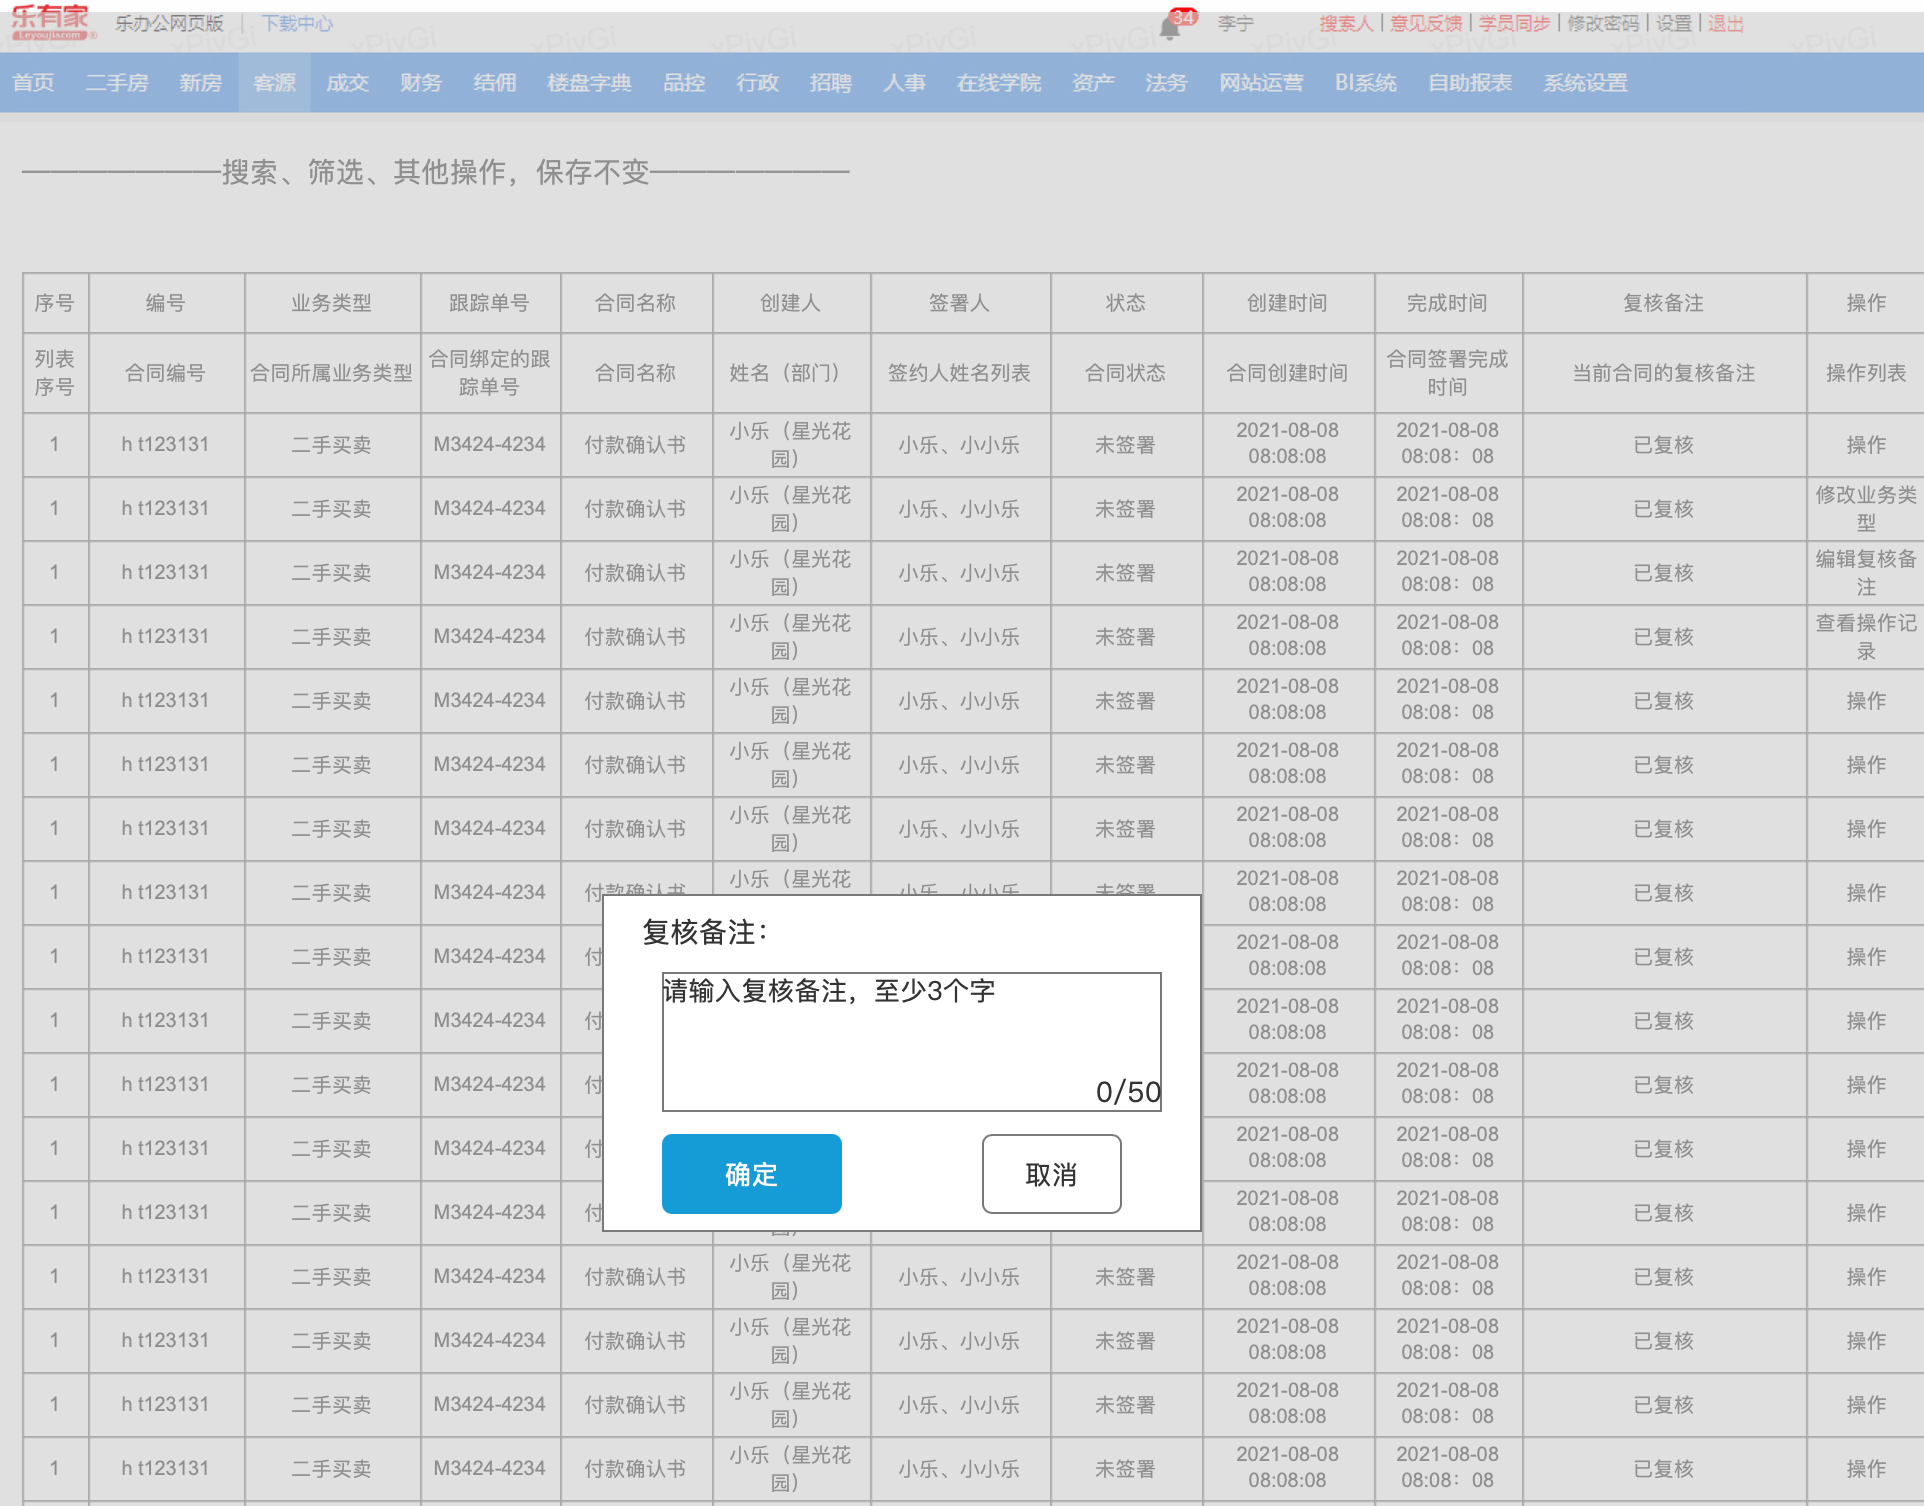
Task: Click 学员同步 link
Action: coord(1514,23)
